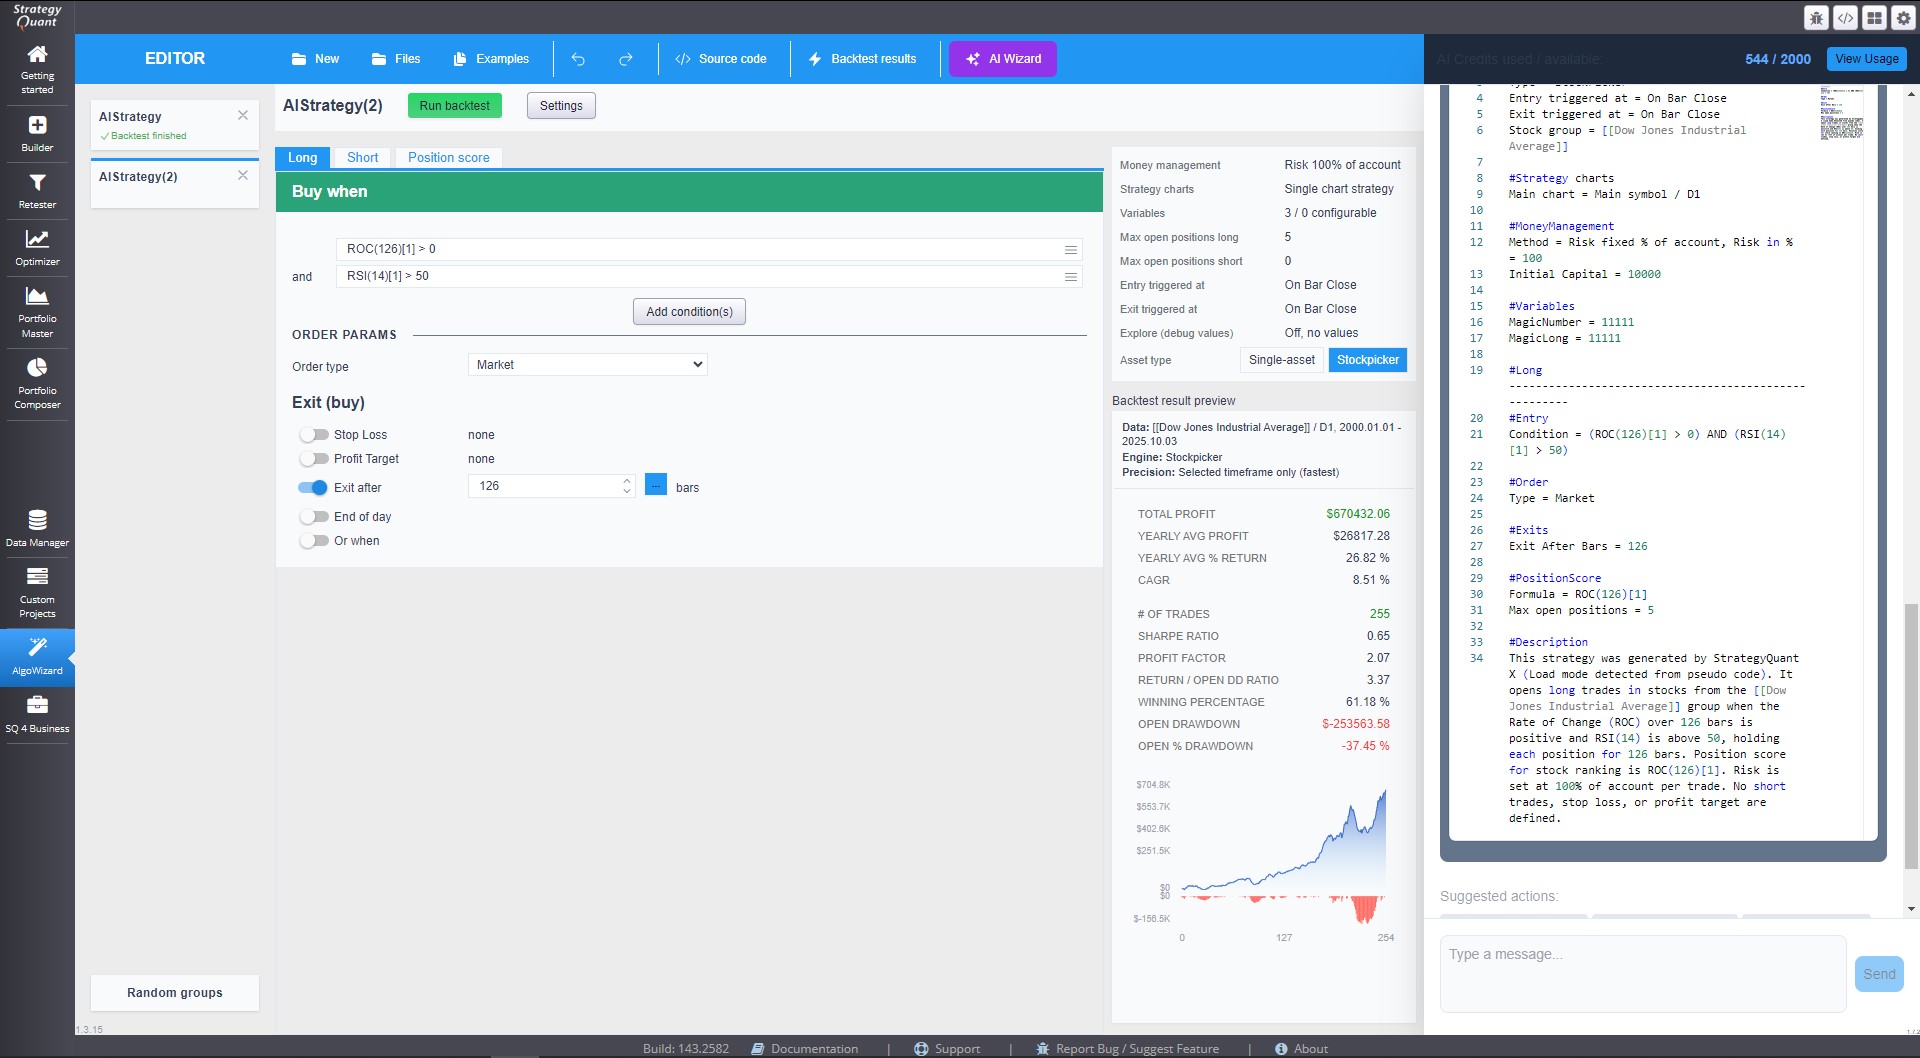Switch to the Position score tab
Viewport: 1920px width, 1058px height.
point(448,158)
